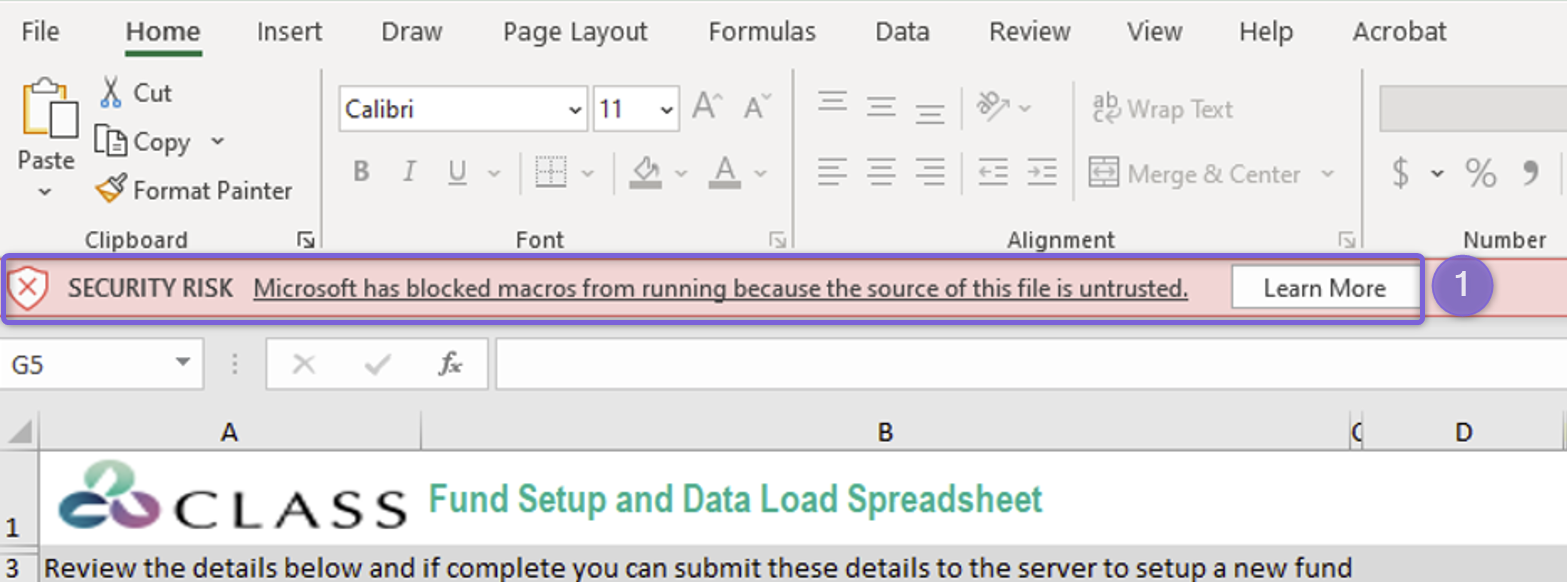Select column A header
The height and width of the screenshot is (582, 1567).
(x=230, y=432)
